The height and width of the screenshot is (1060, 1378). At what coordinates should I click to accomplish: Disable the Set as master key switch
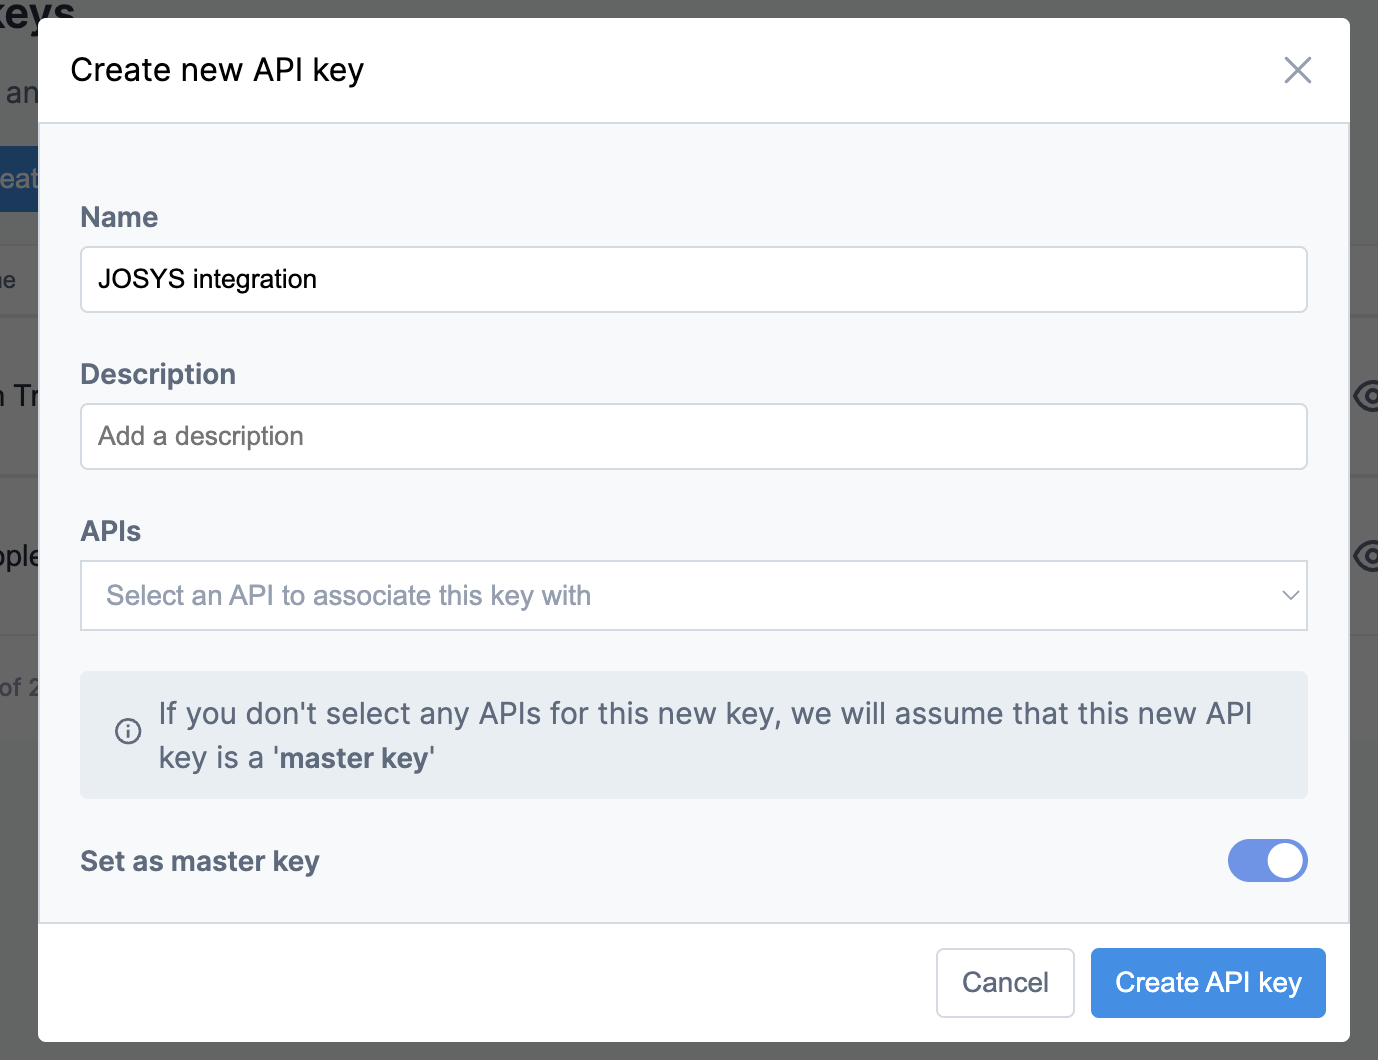(1267, 860)
